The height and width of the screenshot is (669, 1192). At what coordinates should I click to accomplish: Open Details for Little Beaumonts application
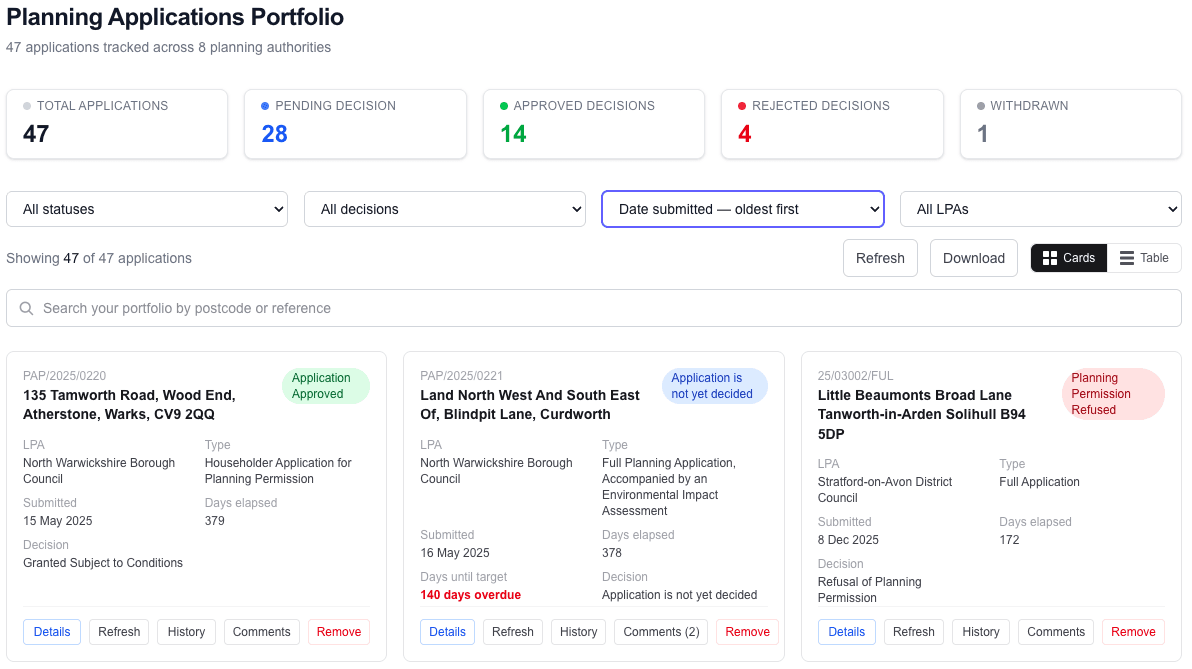(846, 632)
